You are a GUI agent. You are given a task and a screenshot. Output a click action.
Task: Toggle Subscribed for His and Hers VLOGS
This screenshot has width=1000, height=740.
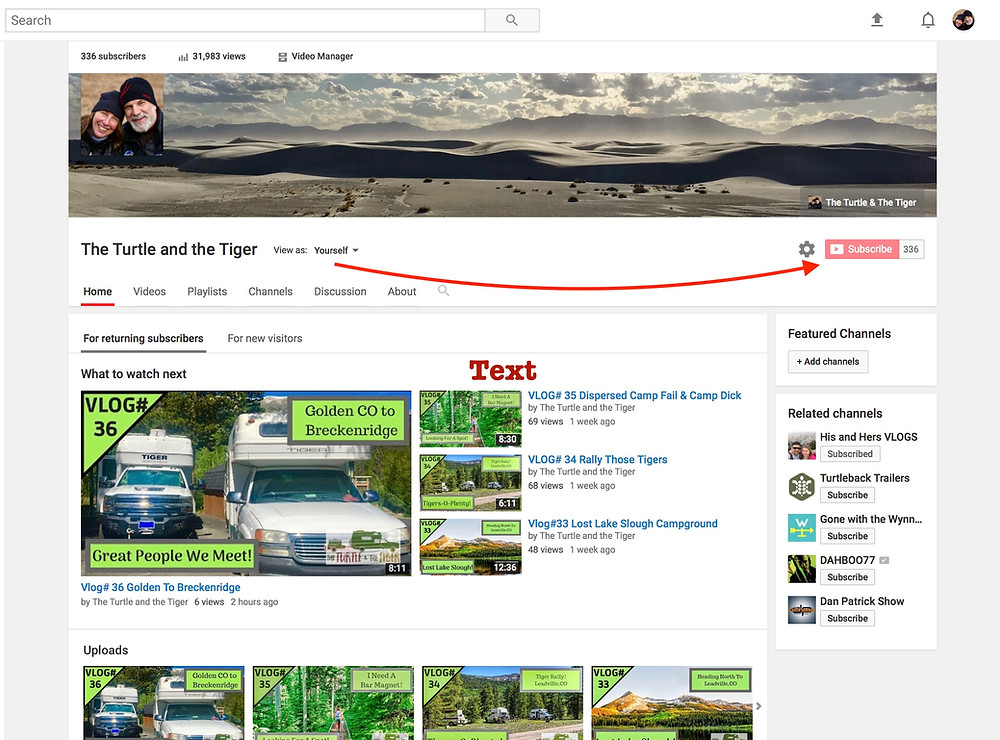[x=849, y=454]
